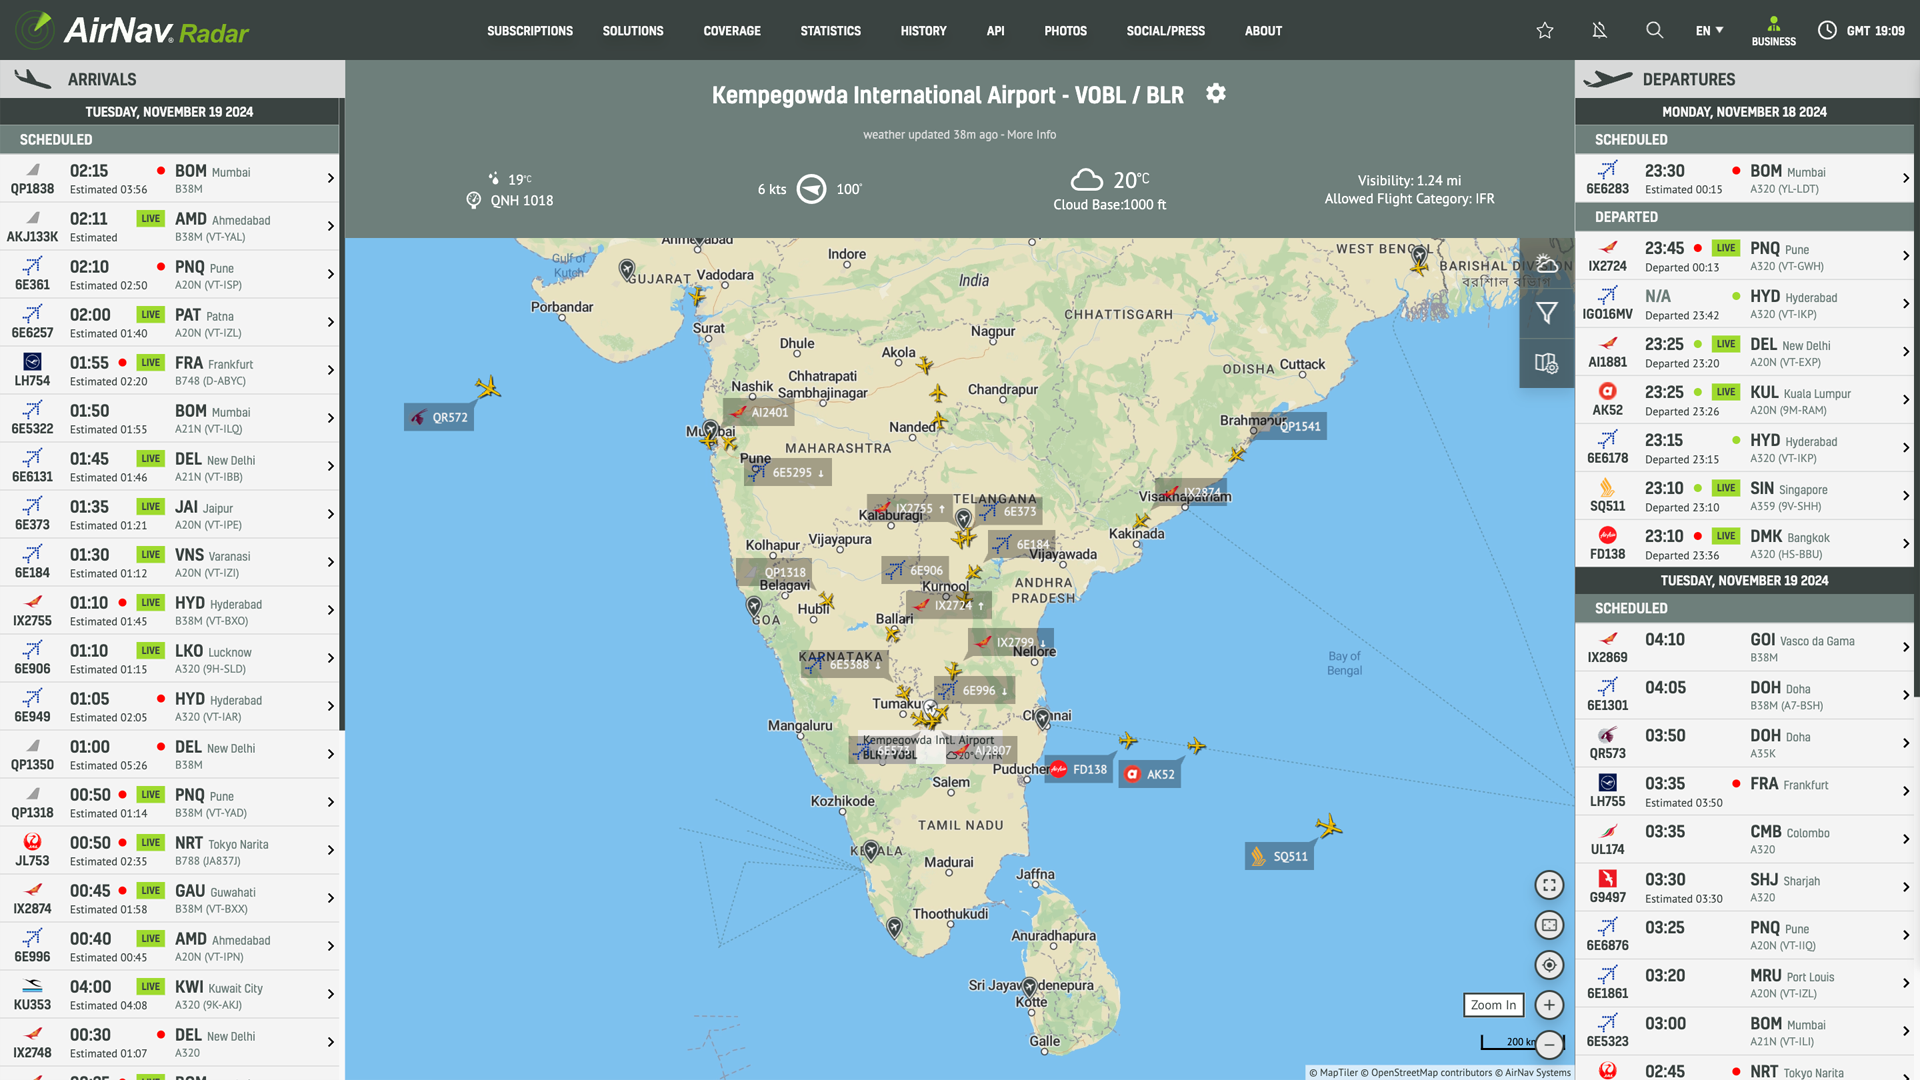Image resolution: width=1920 pixels, height=1080 pixels.
Task: Select FD138 flight label on map
Action: coord(1080,769)
